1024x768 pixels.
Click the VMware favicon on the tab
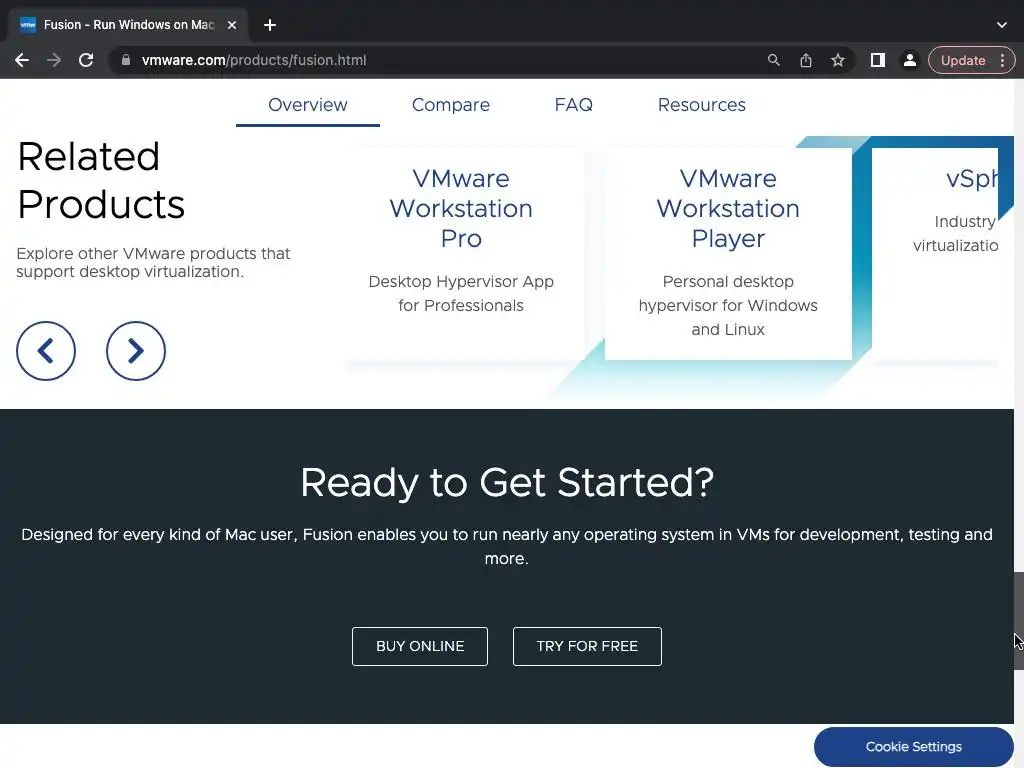(x=28, y=25)
